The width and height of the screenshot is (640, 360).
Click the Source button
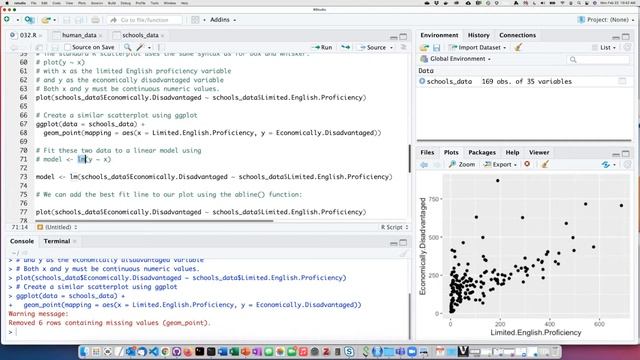[373, 47]
